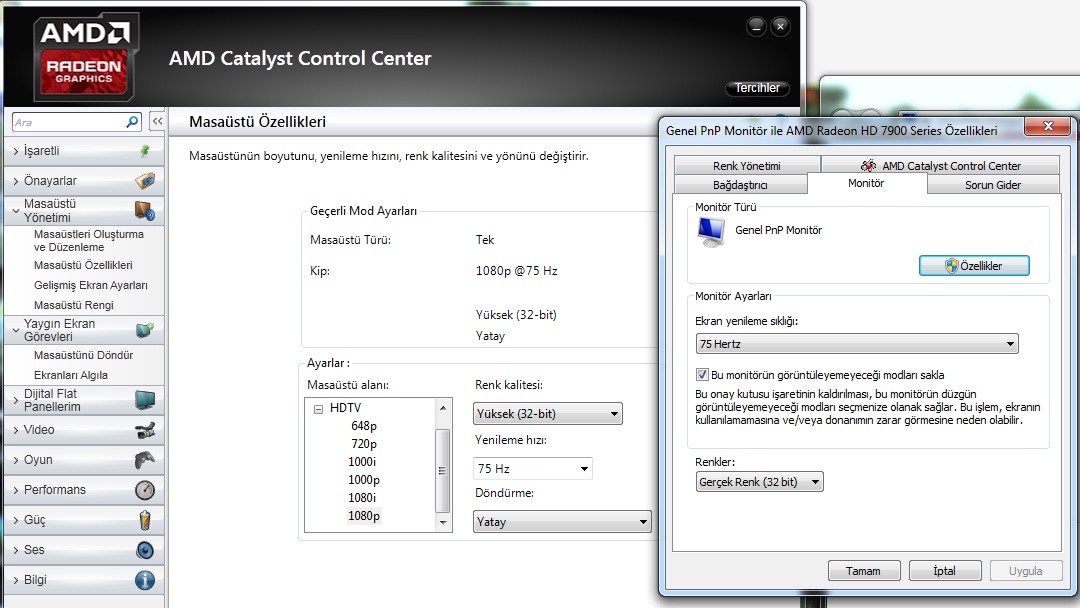1080x608 pixels.
Task: Open the Döndürme Yatay dropdown
Action: (x=562, y=521)
